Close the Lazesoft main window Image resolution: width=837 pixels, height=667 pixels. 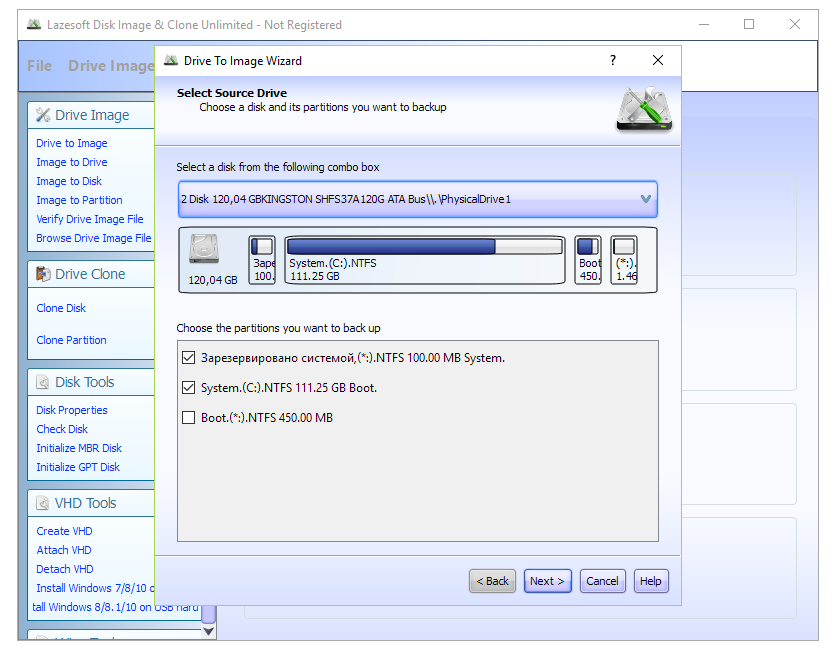click(795, 25)
